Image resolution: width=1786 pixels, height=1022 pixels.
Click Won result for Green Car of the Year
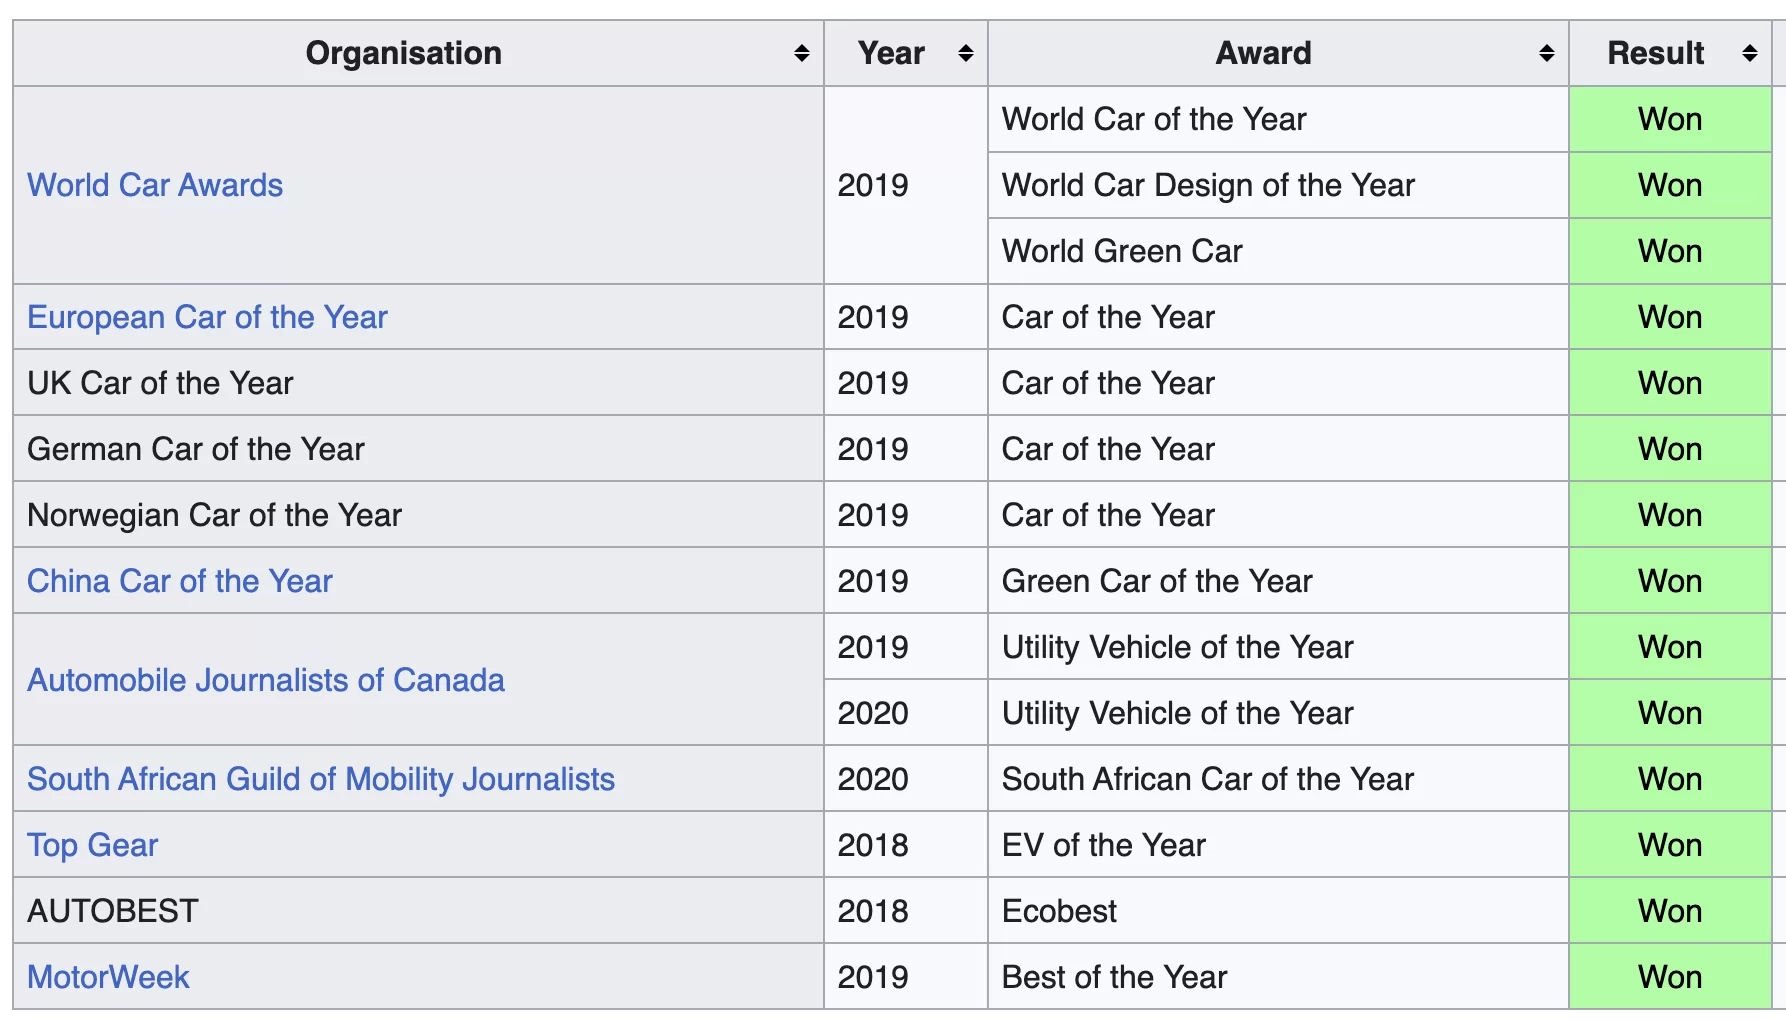[1670, 581]
